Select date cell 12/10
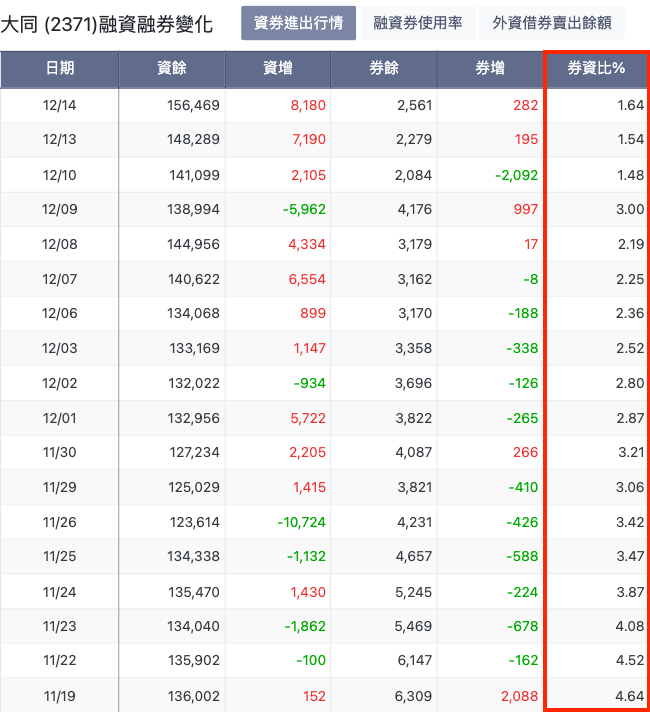The height and width of the screenshot is (712, 650). click(x=60, y=175)
